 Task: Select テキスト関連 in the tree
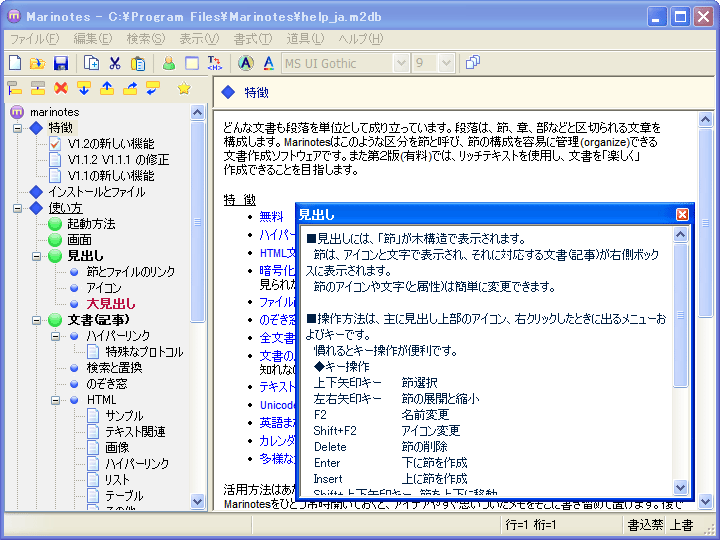coord(135,432)
